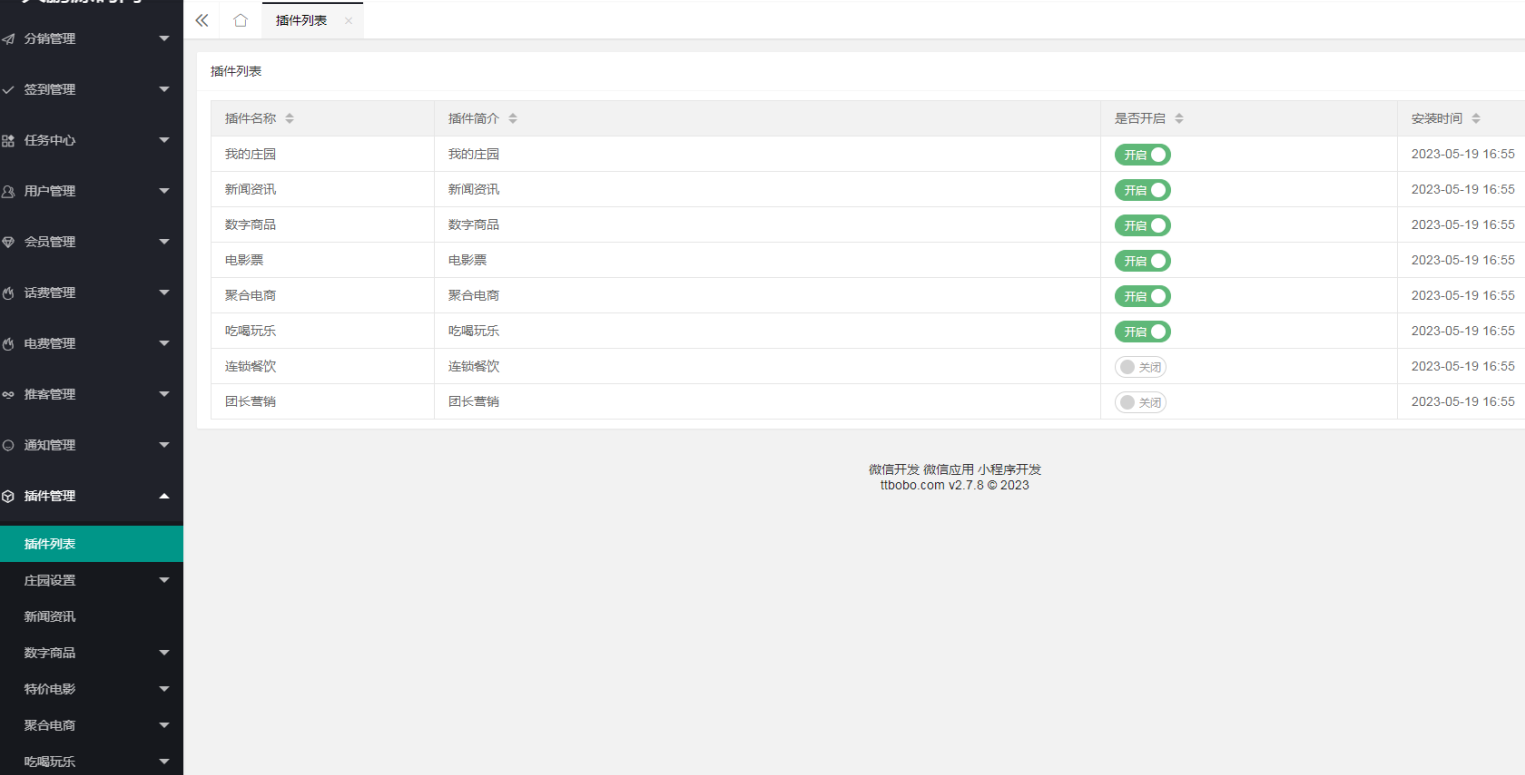Image resolution: width=1525 pixels, height=775 pixels.
Task: Sort by 安装时间 column arrows
Action: coord(1476,119)
